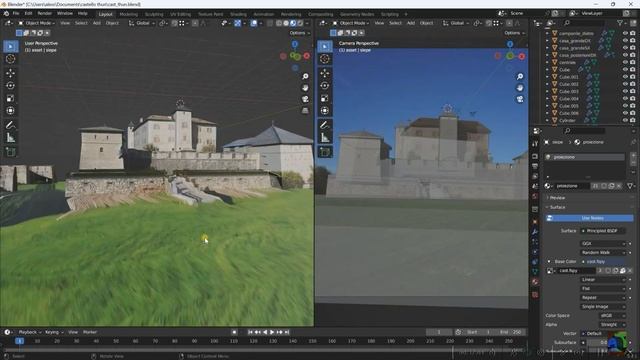The image size is (640, 360).
Task: Select the Annotate tool in left viewport
Action: click(11, 125)
